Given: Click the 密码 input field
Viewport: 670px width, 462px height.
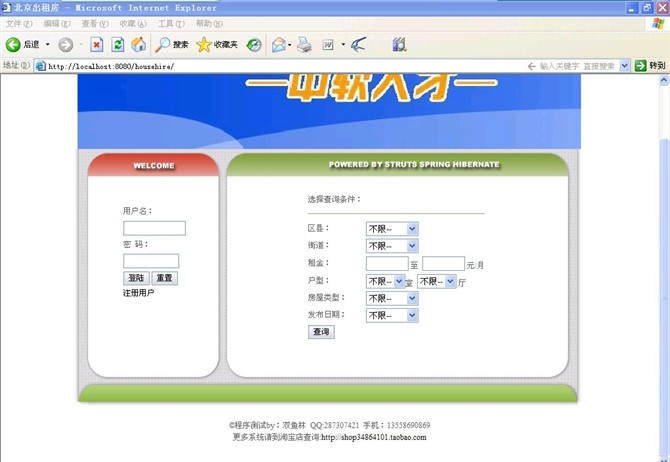Looking at the screenshot, I should pos(151,261).
